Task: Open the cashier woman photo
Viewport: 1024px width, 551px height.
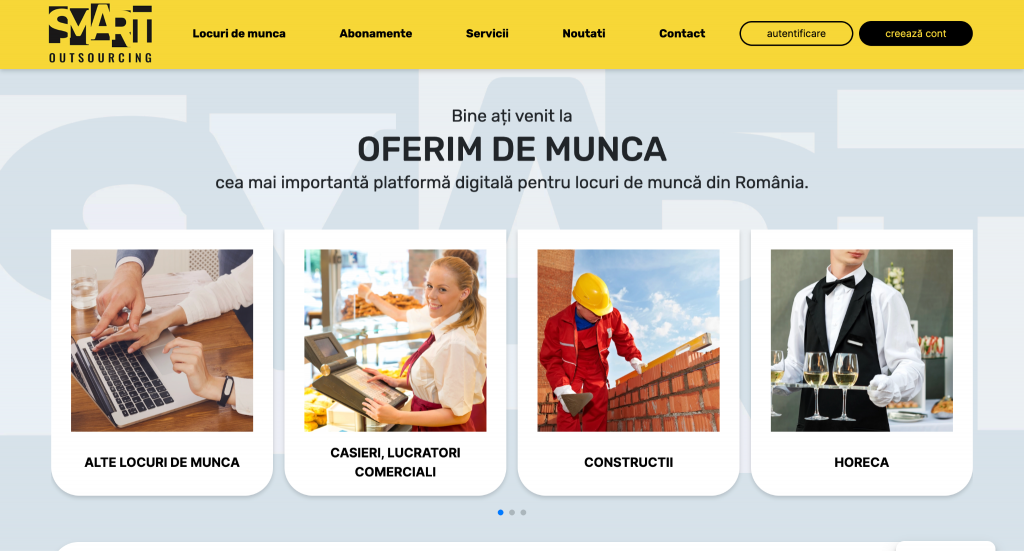Action: [x=395, y=340]
